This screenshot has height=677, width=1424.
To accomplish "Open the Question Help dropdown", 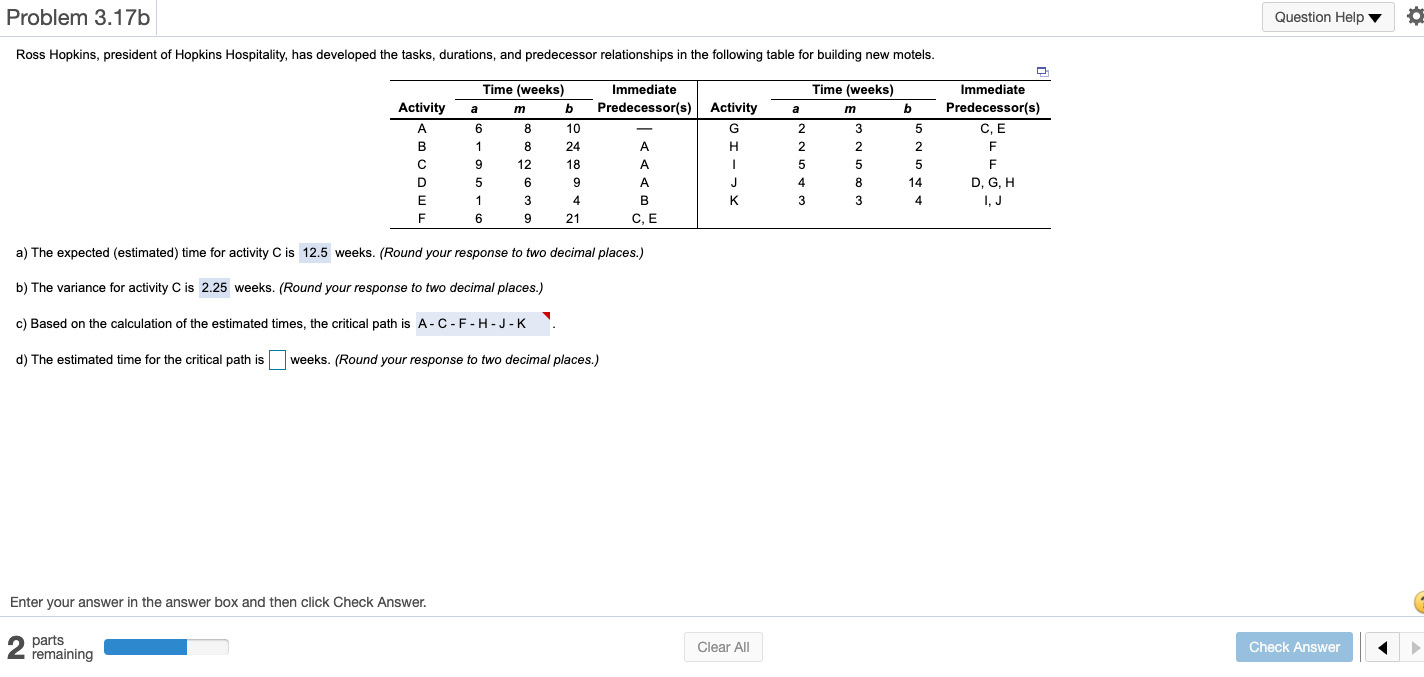I will click(1327, 16).
